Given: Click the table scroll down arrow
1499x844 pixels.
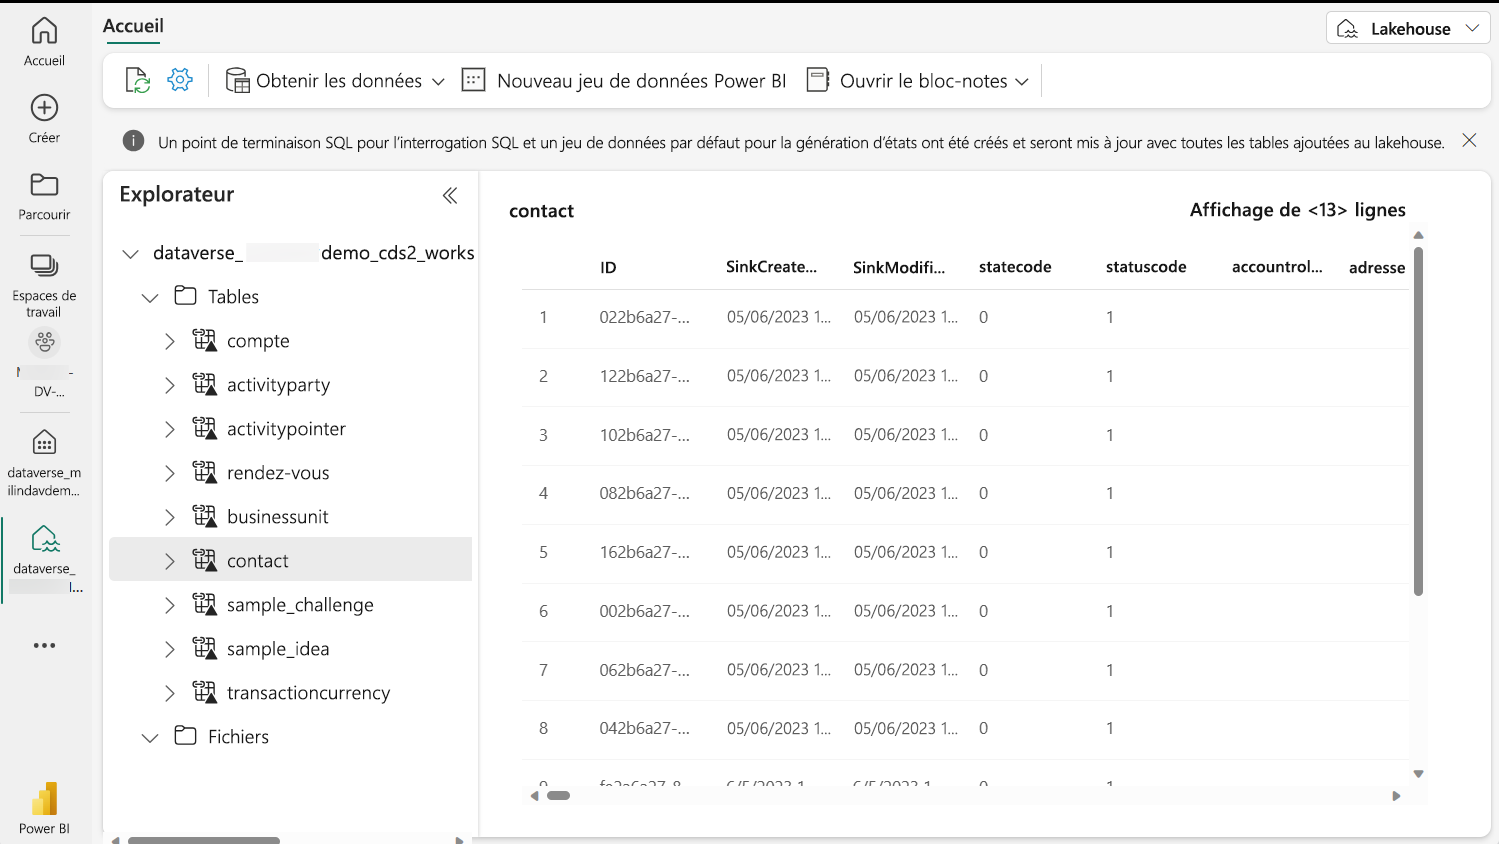Looking at the screenshot, I should (x=1418, y=774).
